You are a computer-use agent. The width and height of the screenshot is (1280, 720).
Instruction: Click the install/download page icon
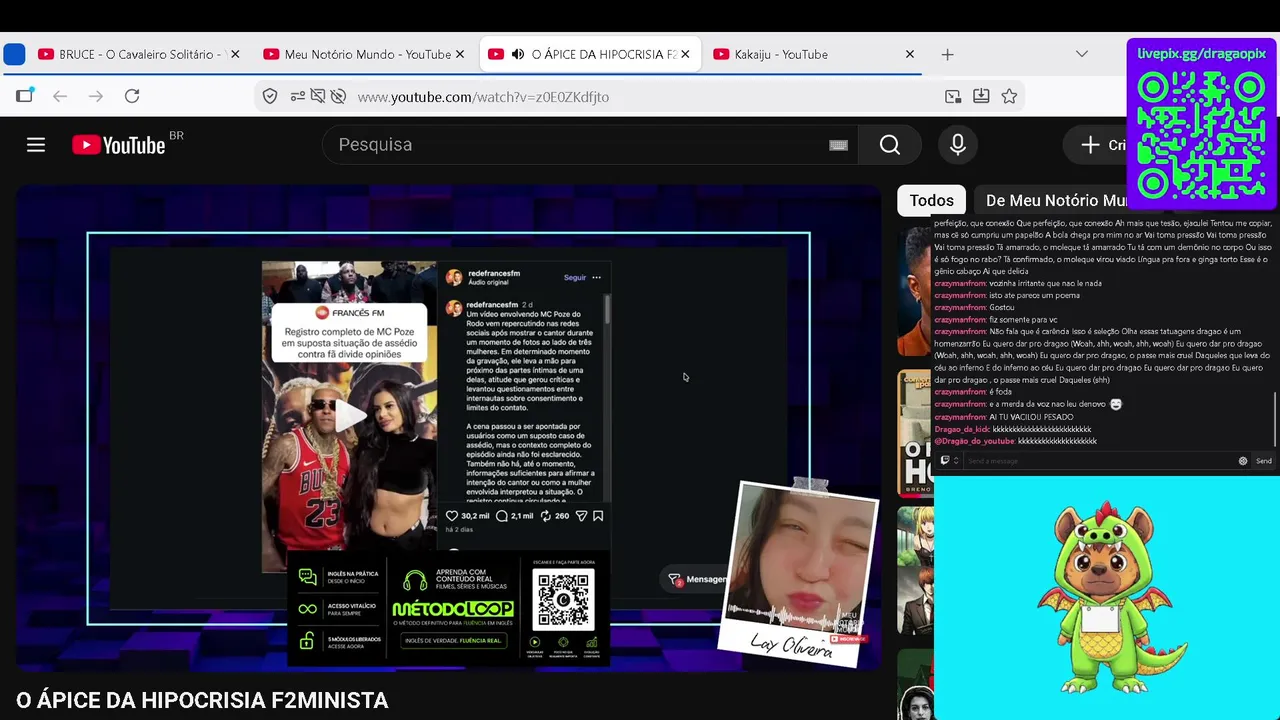[981, 96]
